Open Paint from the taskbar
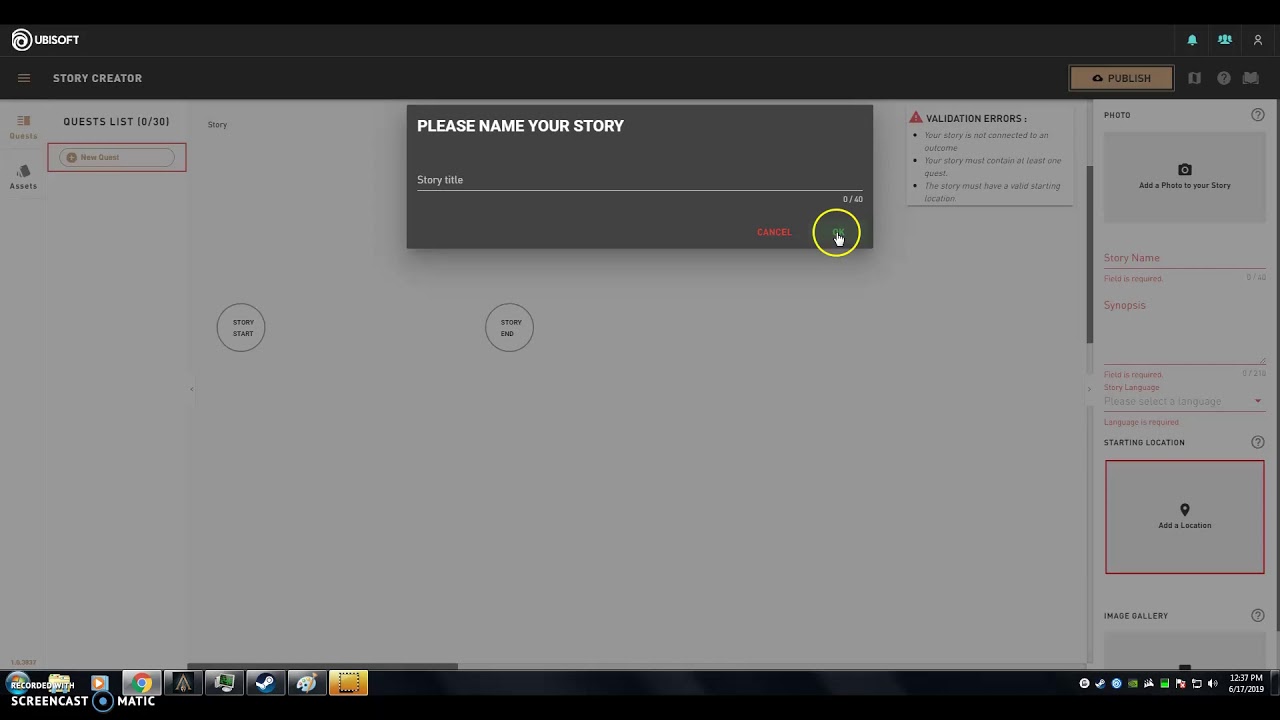Image resolution: width=1280 pixels, height=720 pixels. point(306,684)
